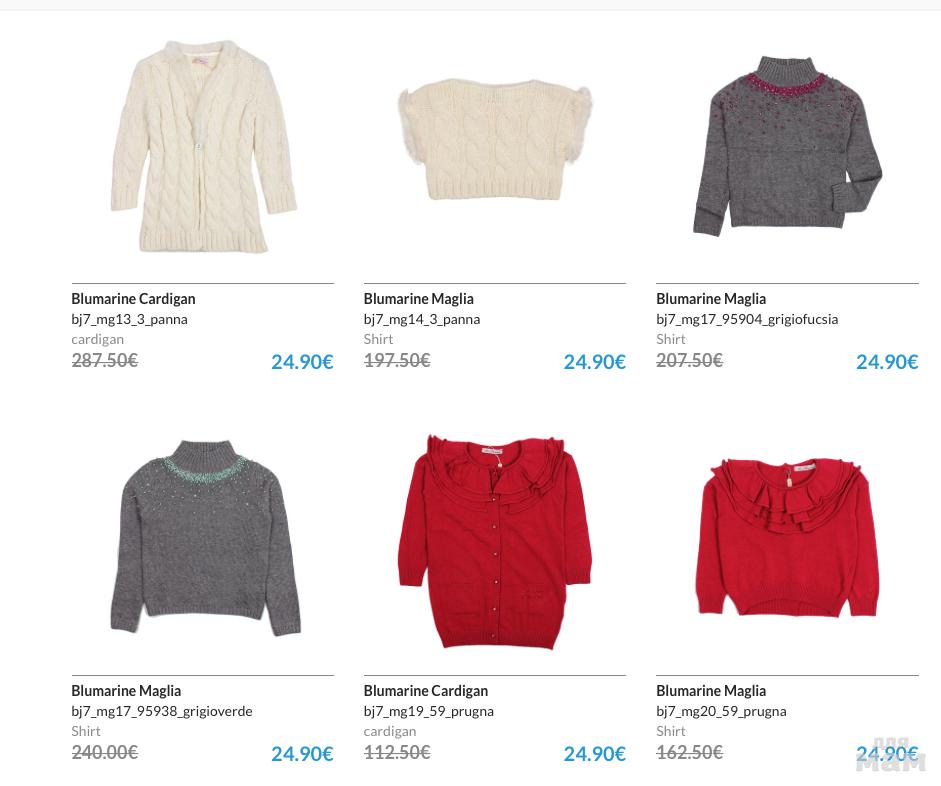Click the crossed-out 197.50€ price

point(397,360)
